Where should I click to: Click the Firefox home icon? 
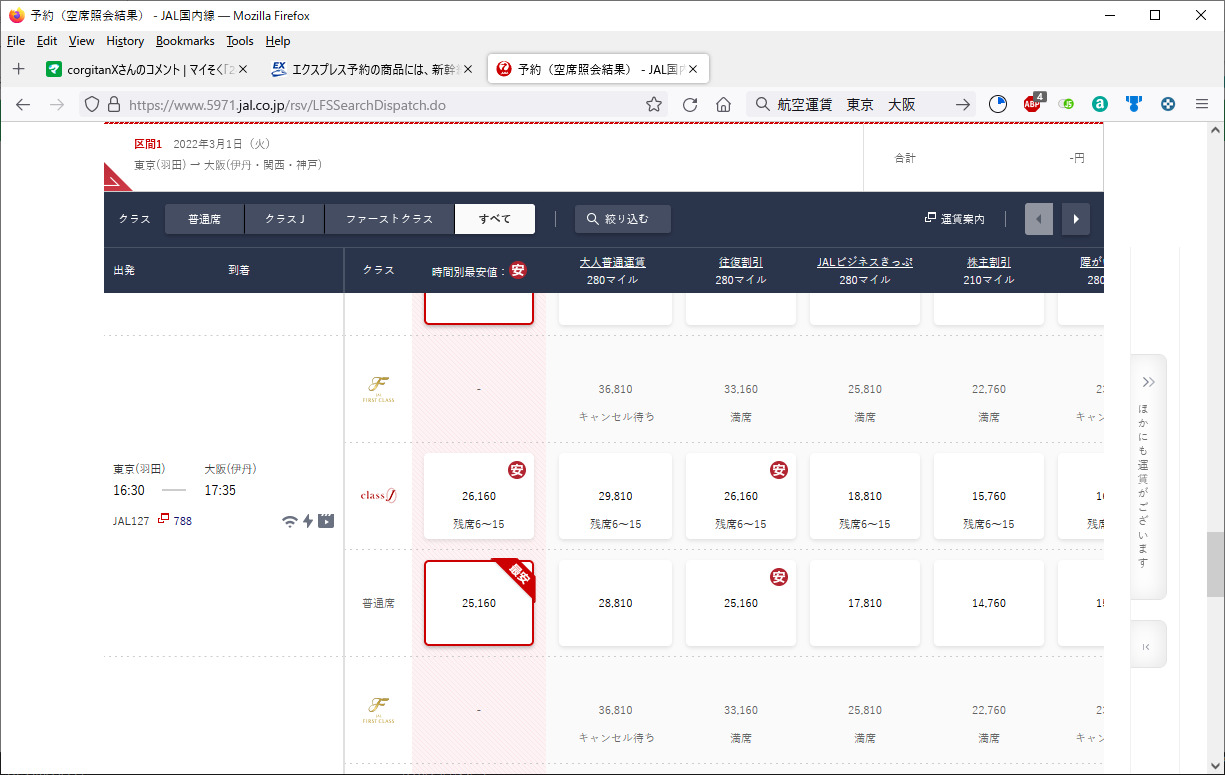coord(723,104)
